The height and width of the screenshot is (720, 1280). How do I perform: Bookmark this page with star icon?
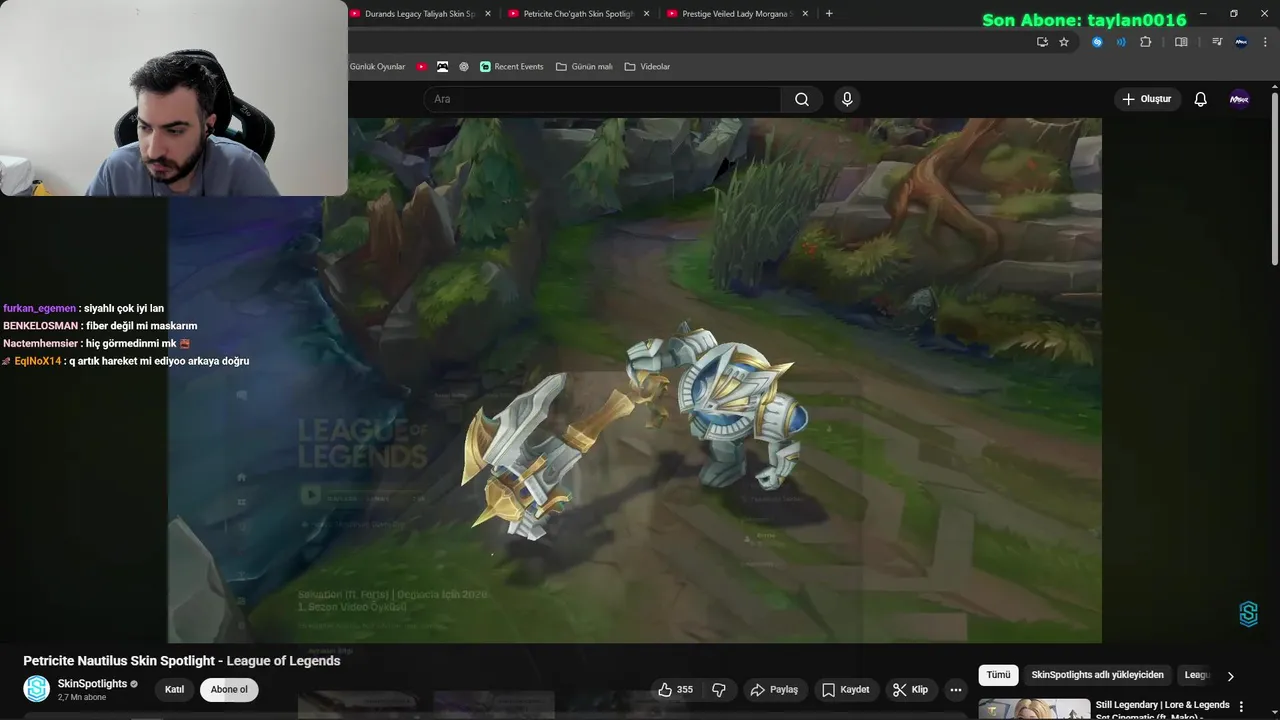pos(1064,42)
